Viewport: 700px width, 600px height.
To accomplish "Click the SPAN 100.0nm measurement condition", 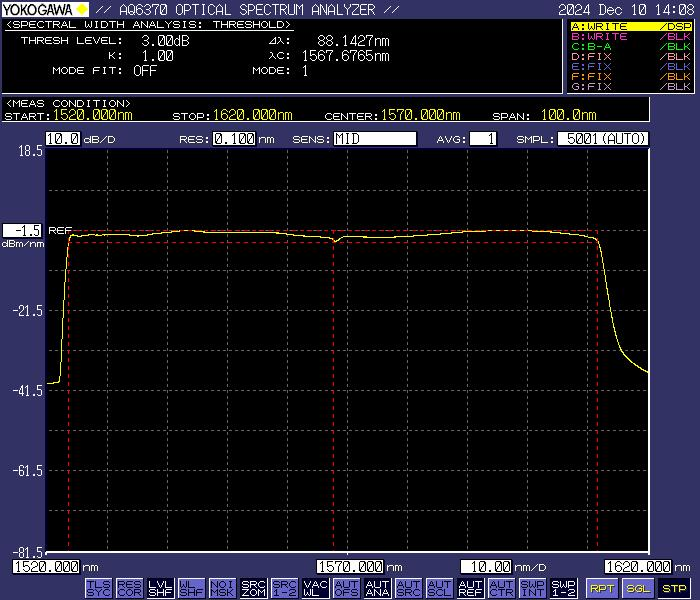I will (544, 116).
